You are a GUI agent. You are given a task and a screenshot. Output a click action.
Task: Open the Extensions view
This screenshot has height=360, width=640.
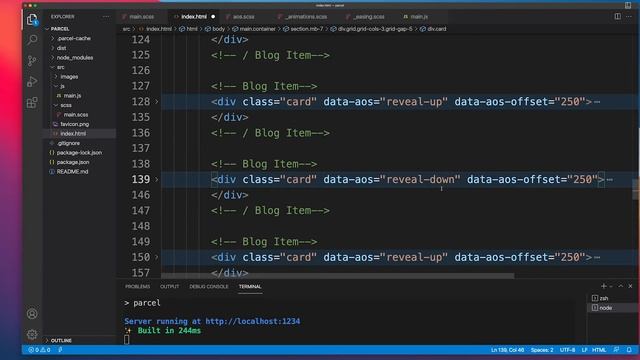[x=32, y=102]
